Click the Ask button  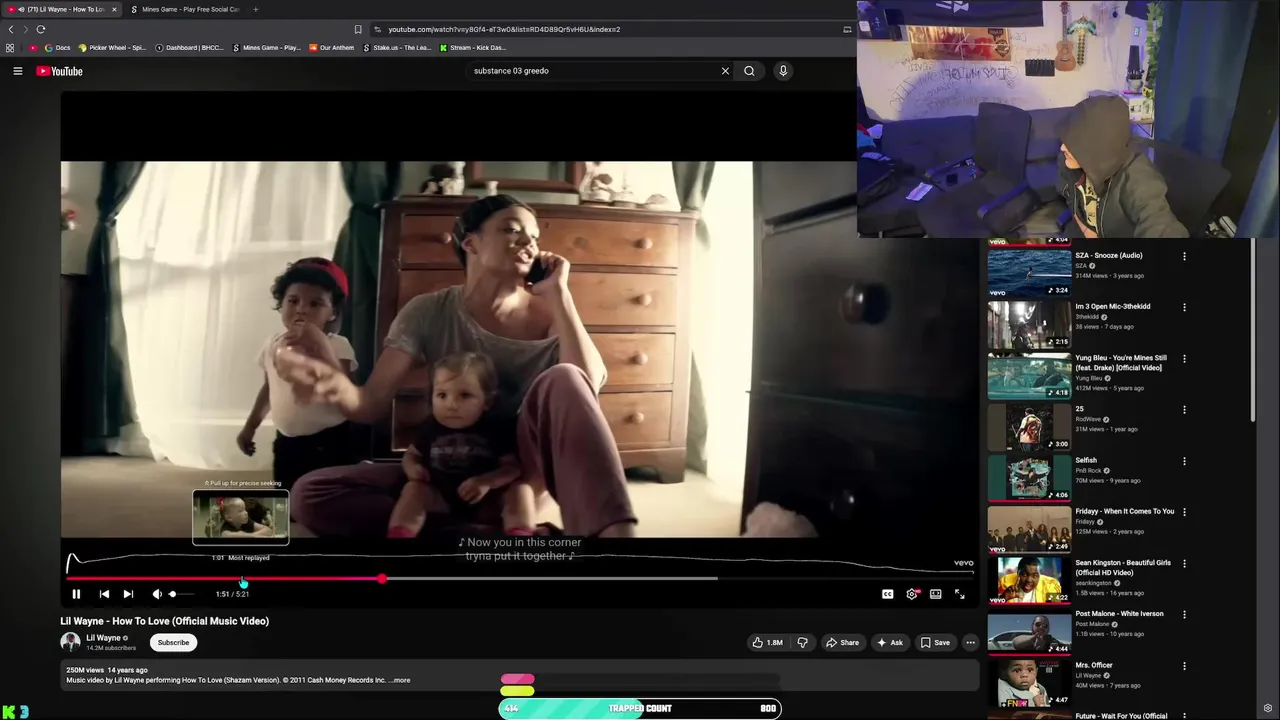click(x=889, y=643)
